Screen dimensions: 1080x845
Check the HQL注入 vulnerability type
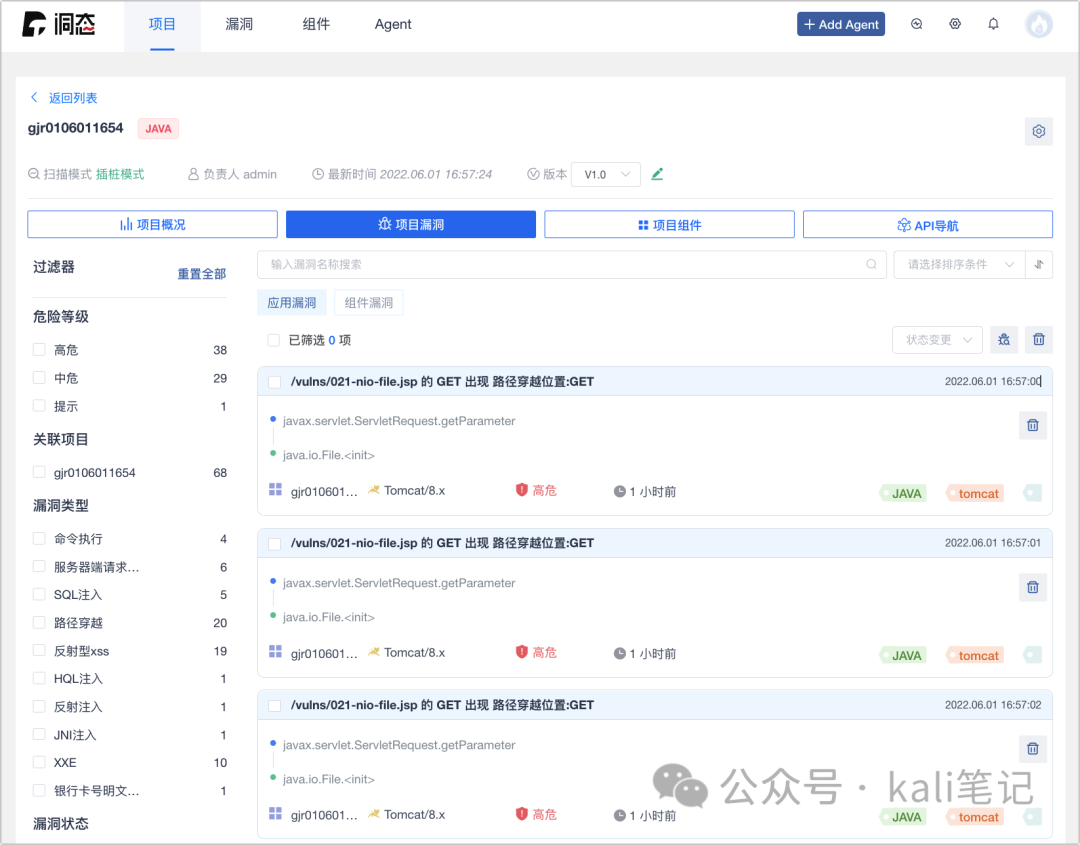point(39,678)
